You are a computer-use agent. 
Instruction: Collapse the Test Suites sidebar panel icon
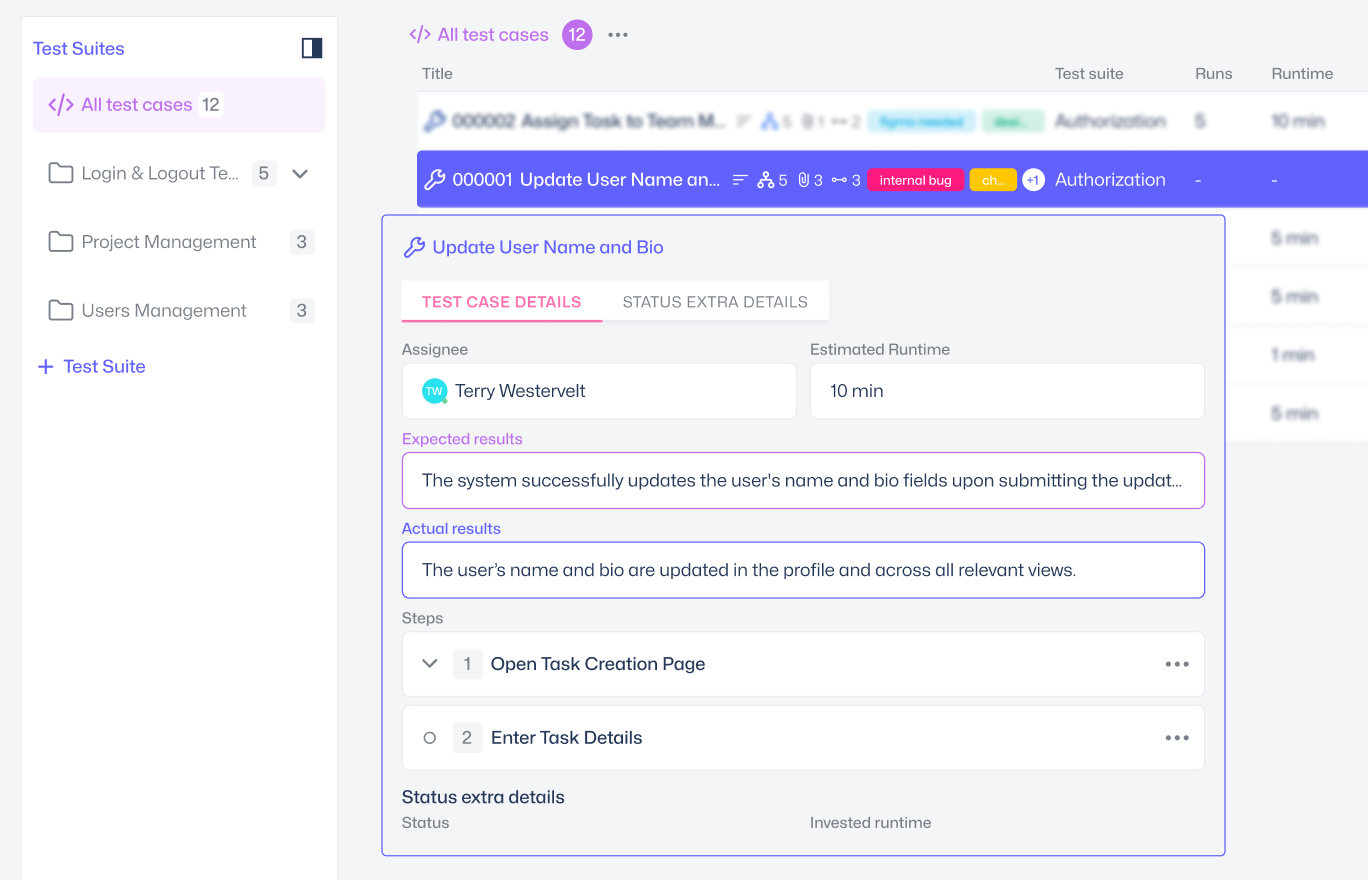tap(312, 48)
